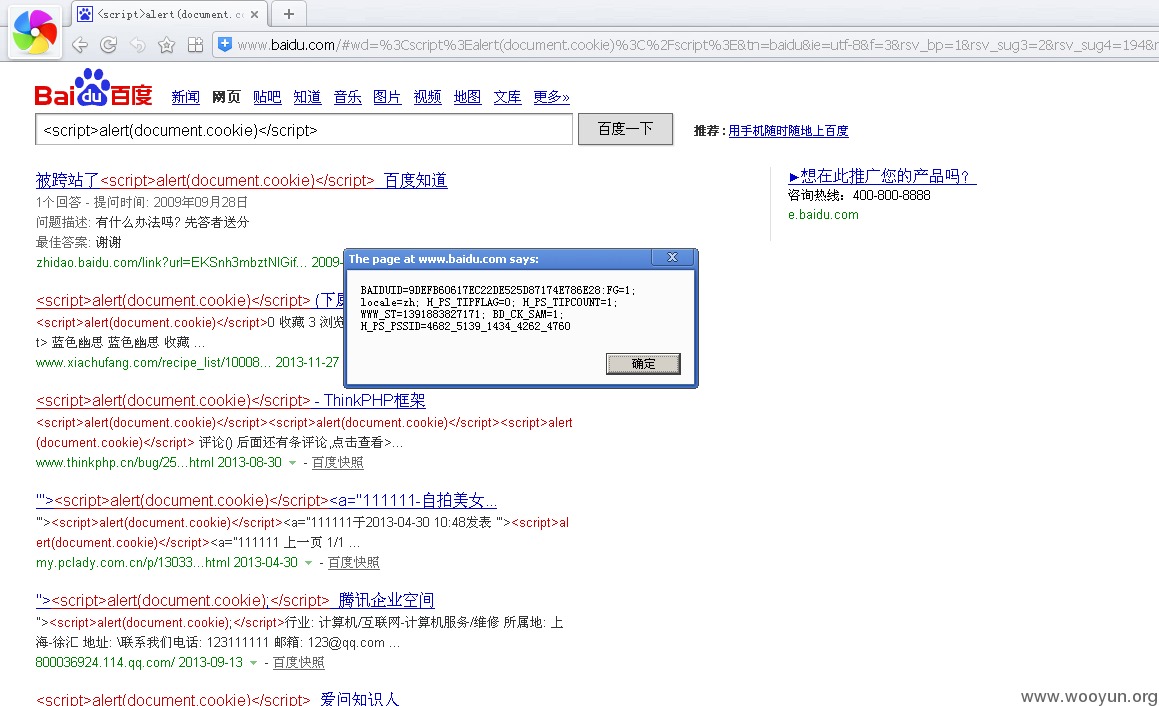Close the alert dialog with X button
The height and width of the screenshot is (706, 1159).
click(x=672, y=257)
